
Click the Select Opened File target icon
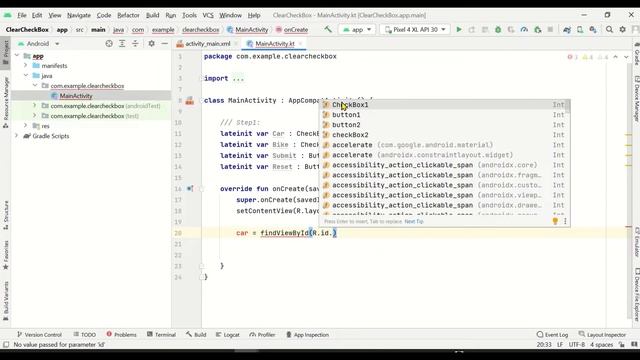[109, 43]
